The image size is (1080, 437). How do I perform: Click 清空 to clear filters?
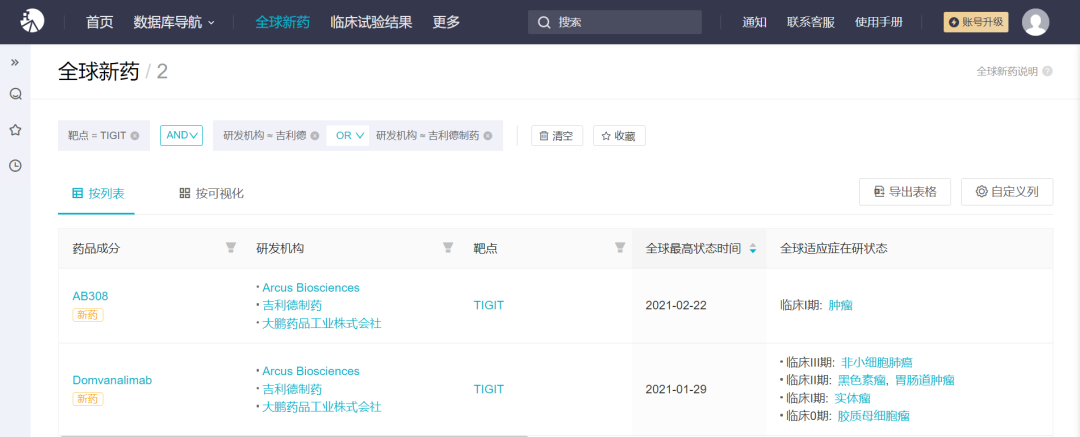click(x=557, y=136)
